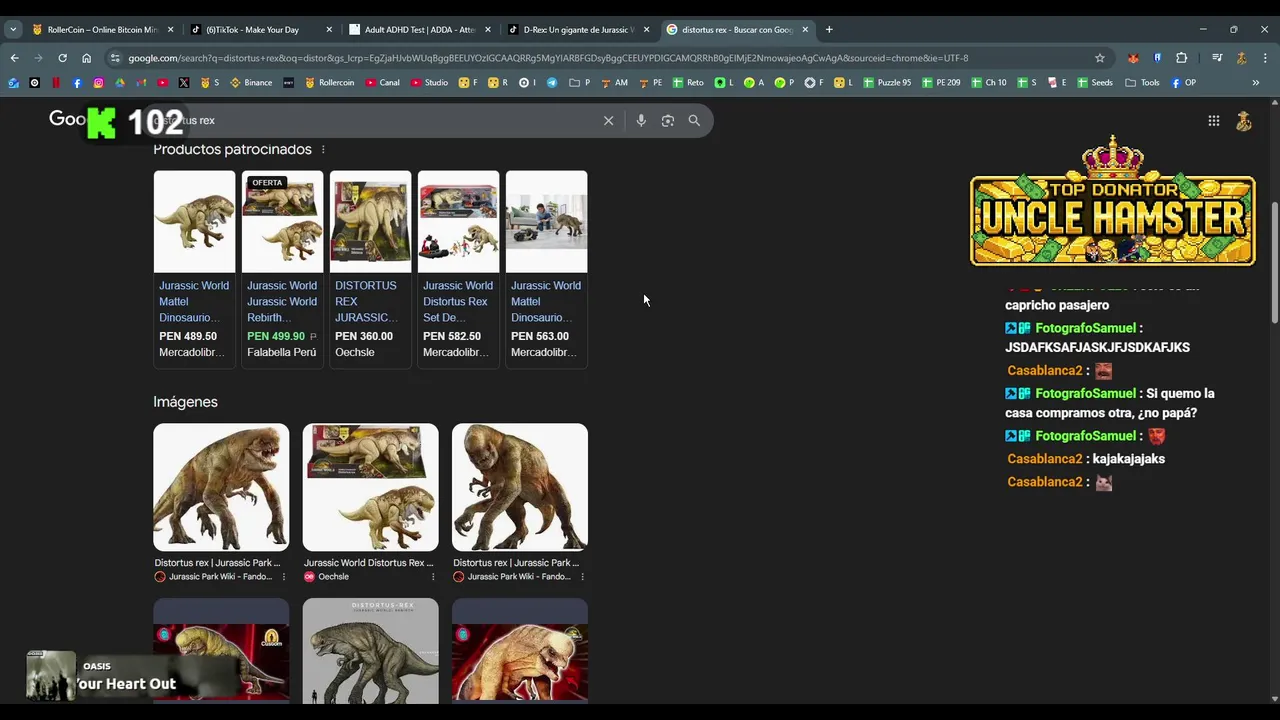Open the Facebook bookmark icon
1280x720 pixels.
point(77,83)
